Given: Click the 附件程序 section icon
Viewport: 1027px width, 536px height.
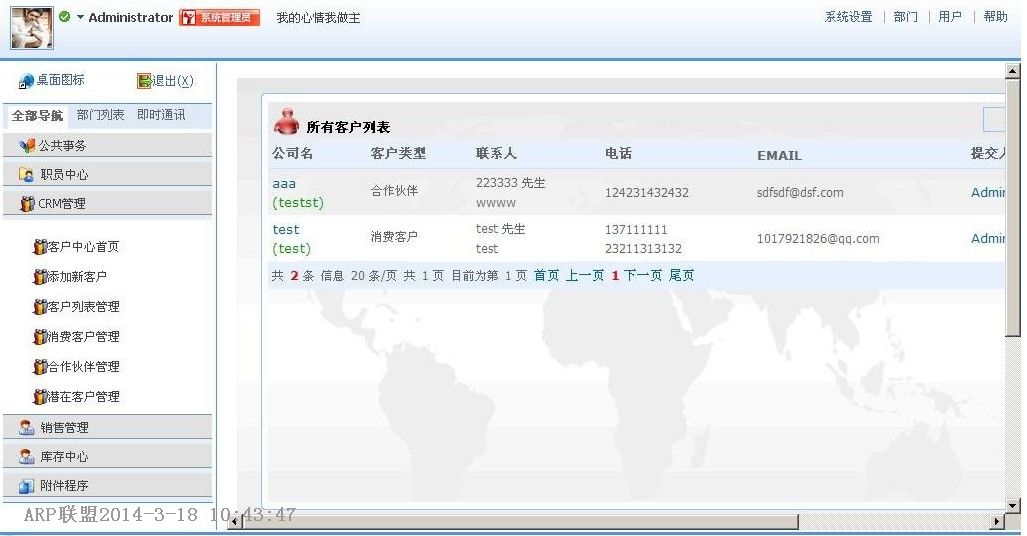Looking at the screenshot, I should coord(26,486).
